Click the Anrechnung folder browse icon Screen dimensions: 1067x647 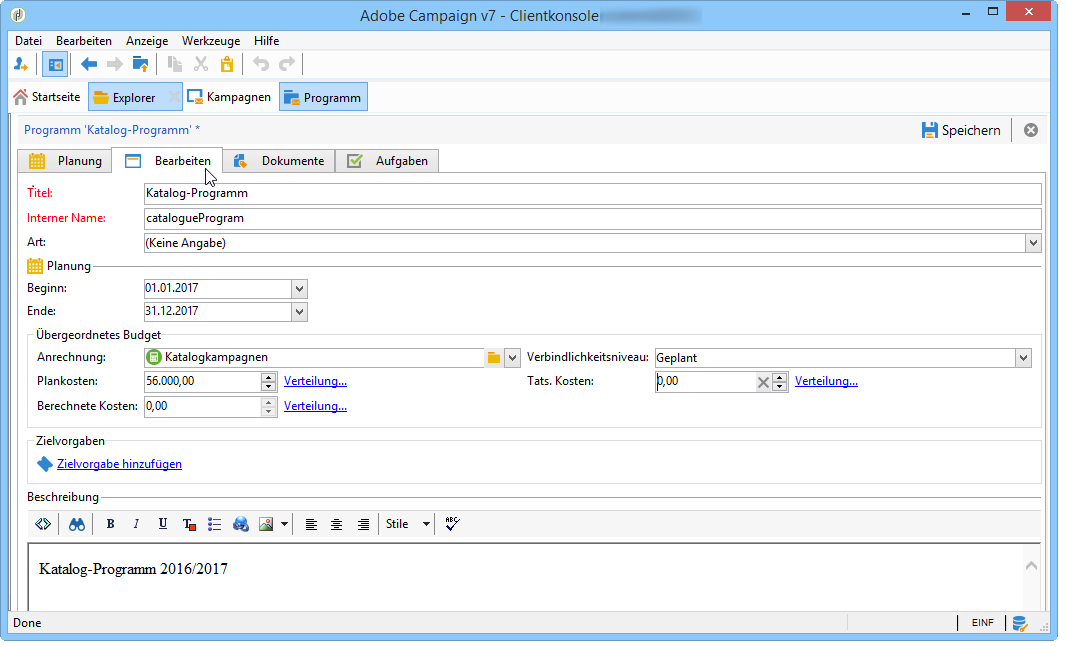pyautogui.click(x=494, y=359)
